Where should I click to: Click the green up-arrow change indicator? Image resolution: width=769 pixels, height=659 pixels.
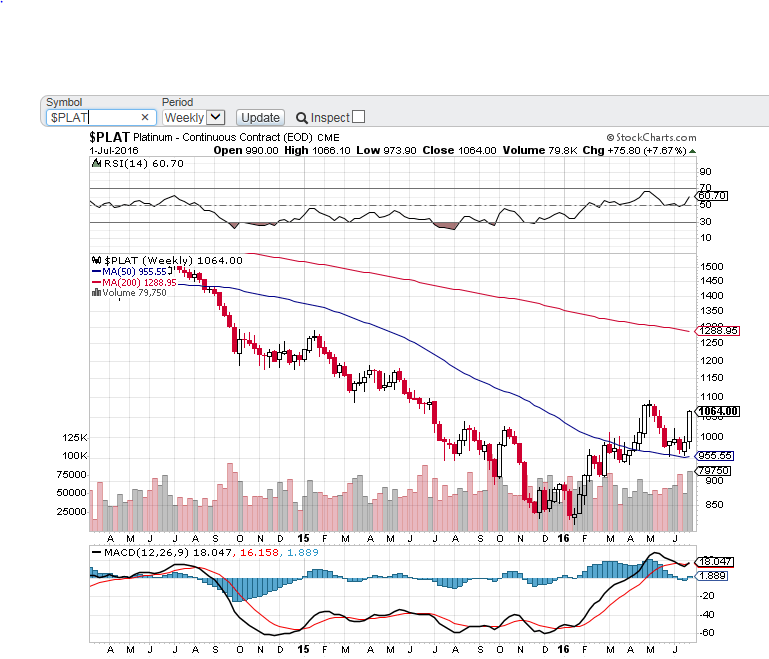coord(692,151)
